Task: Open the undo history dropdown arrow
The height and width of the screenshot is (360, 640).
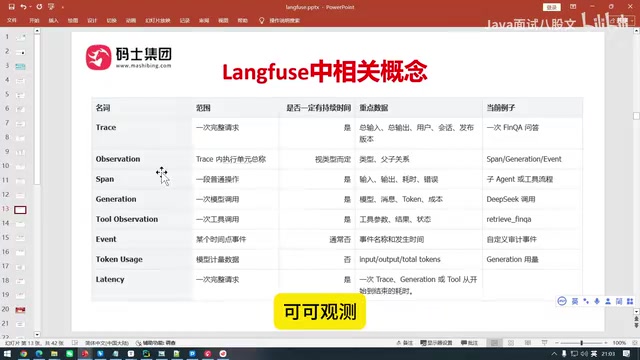Action: coord(31,7)
